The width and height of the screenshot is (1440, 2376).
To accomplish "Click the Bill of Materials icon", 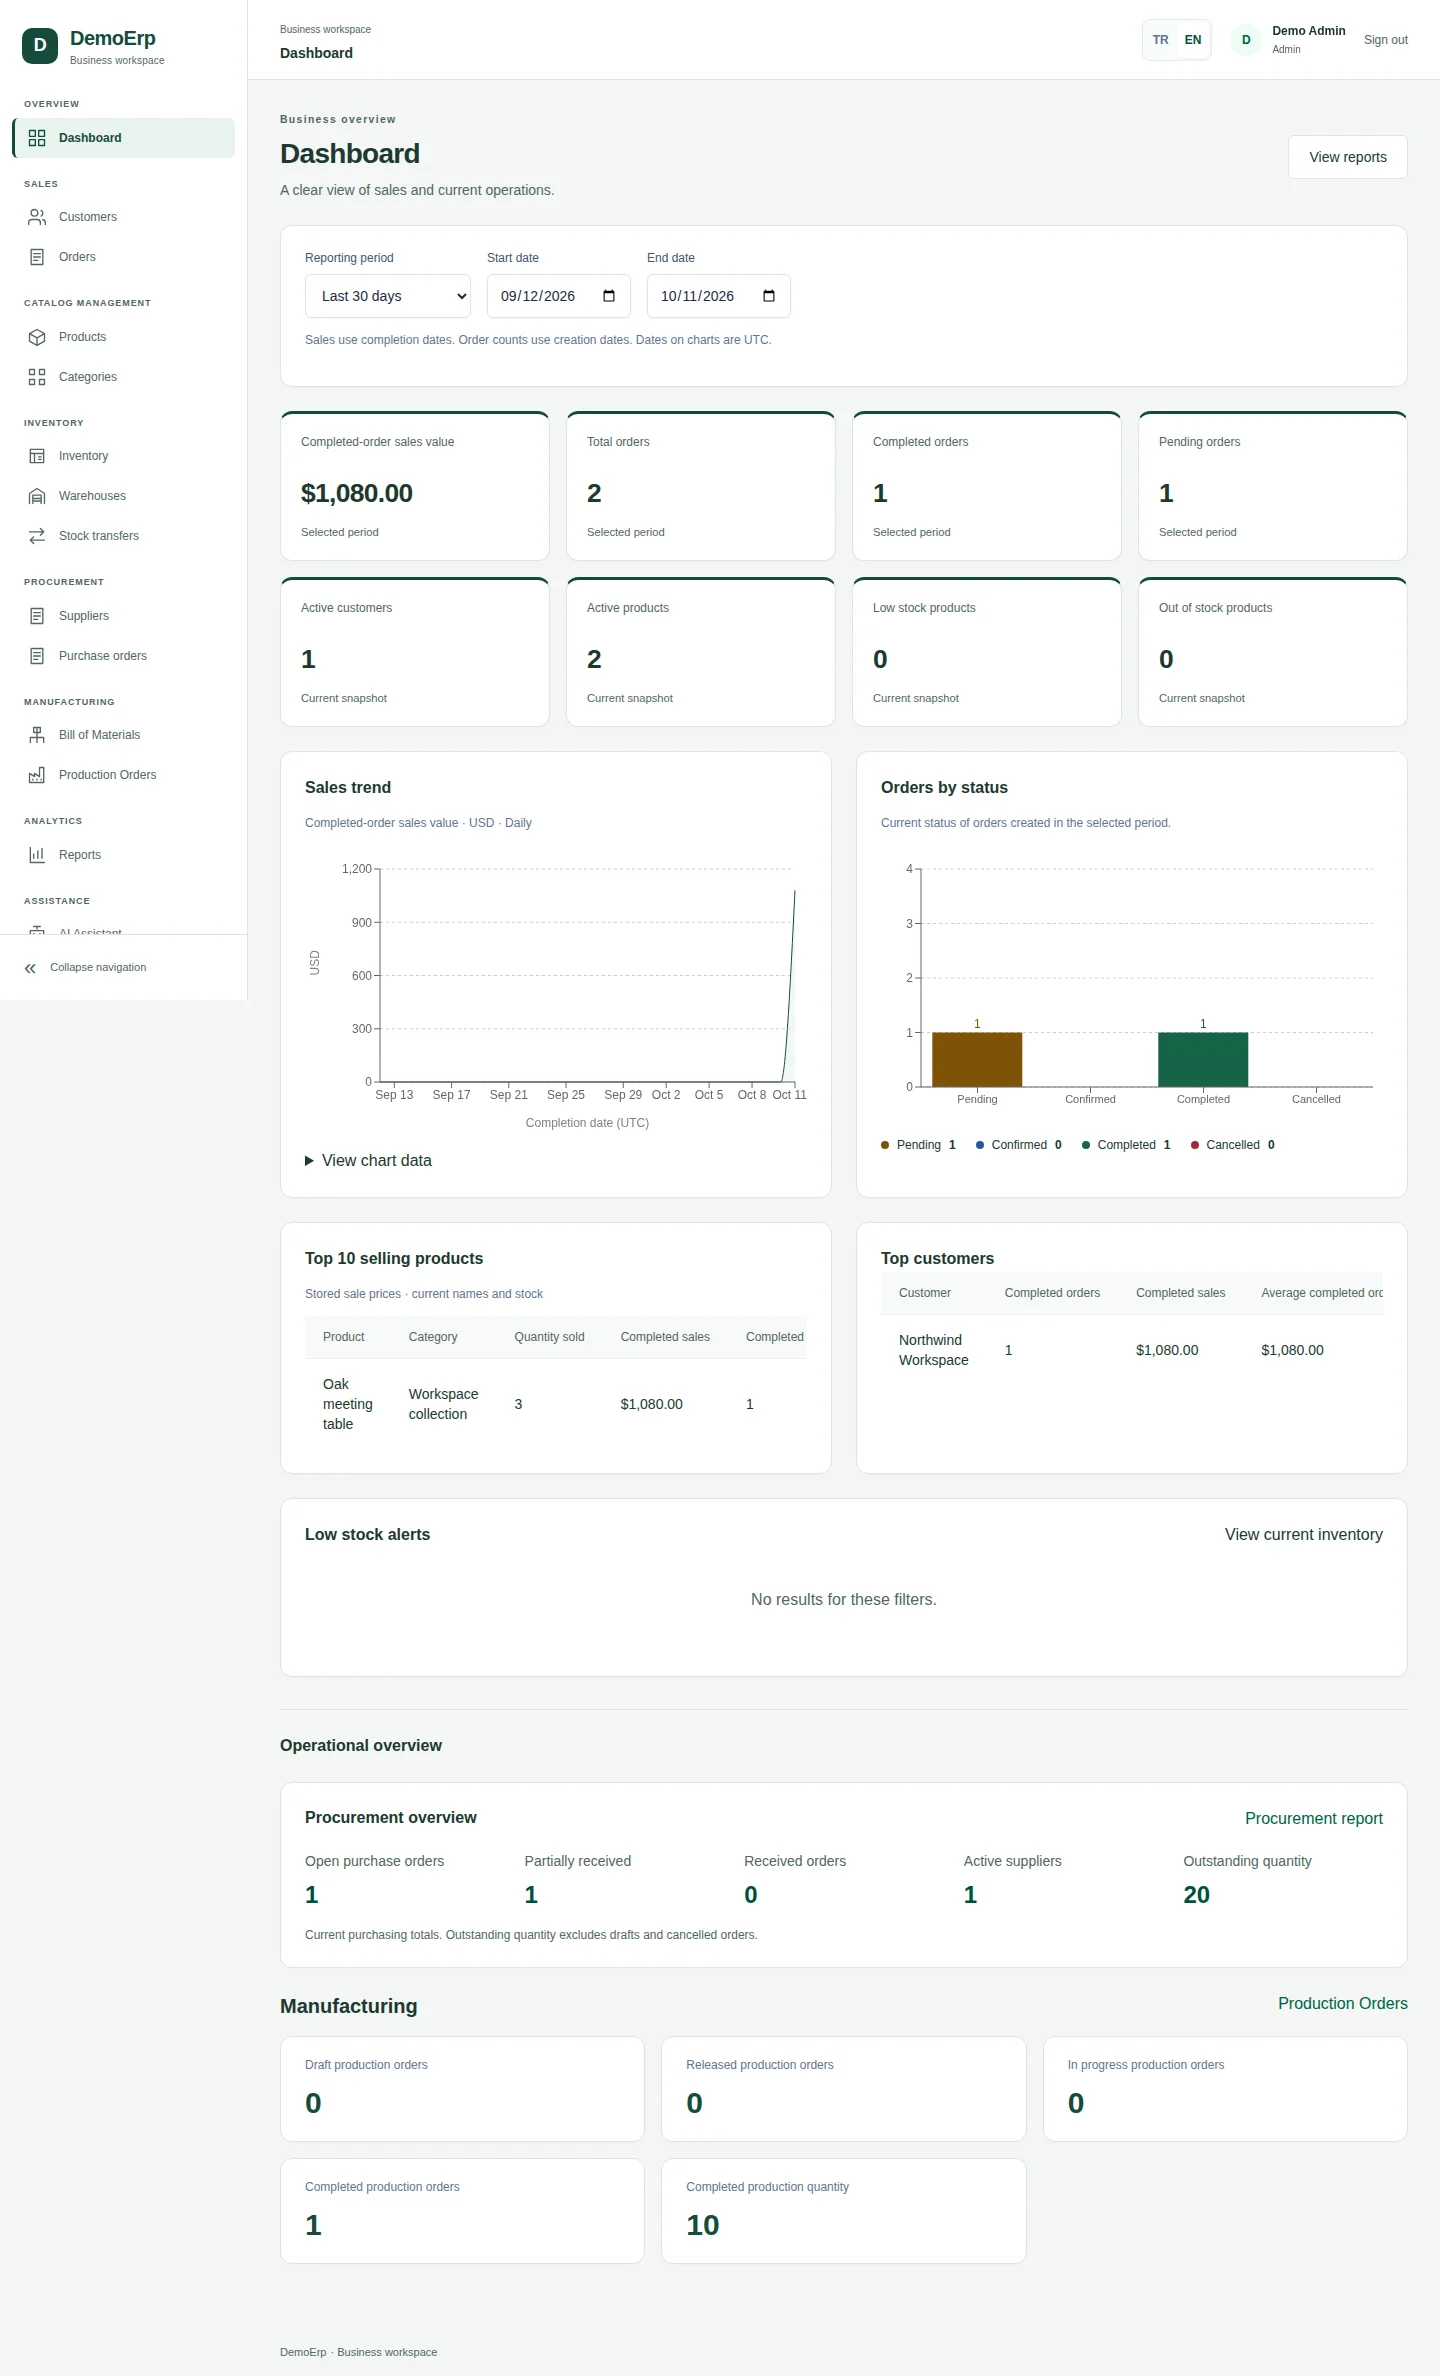I will 37,735.
